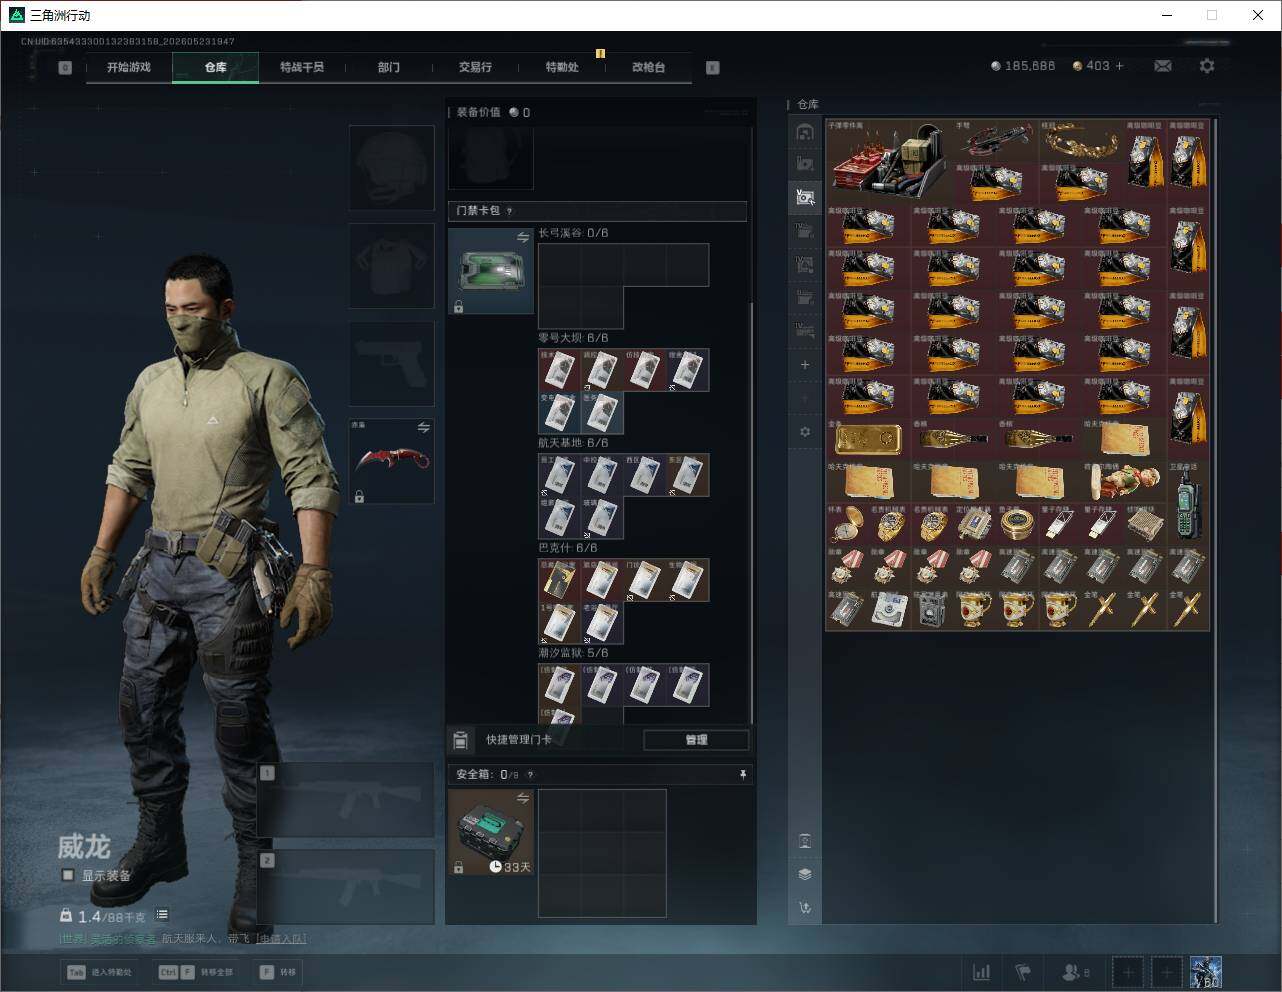Click the flag icon in bottom bar
Screen dimensions: 1282x992
coord(1023,972)
